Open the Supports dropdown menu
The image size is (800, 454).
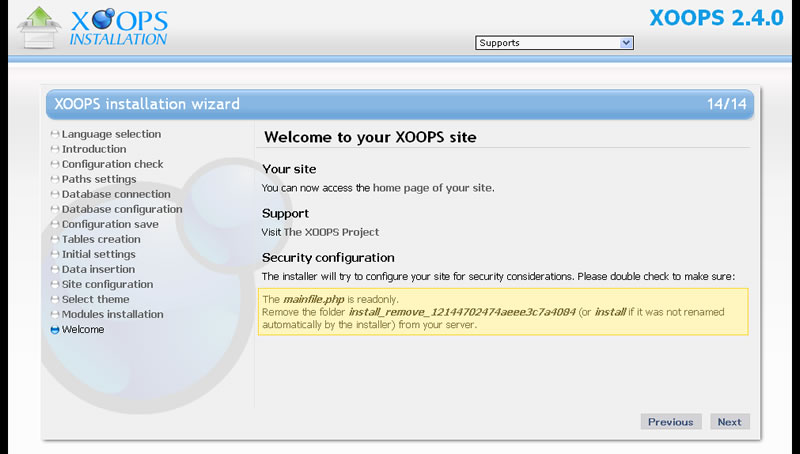(x=554, y=43)
